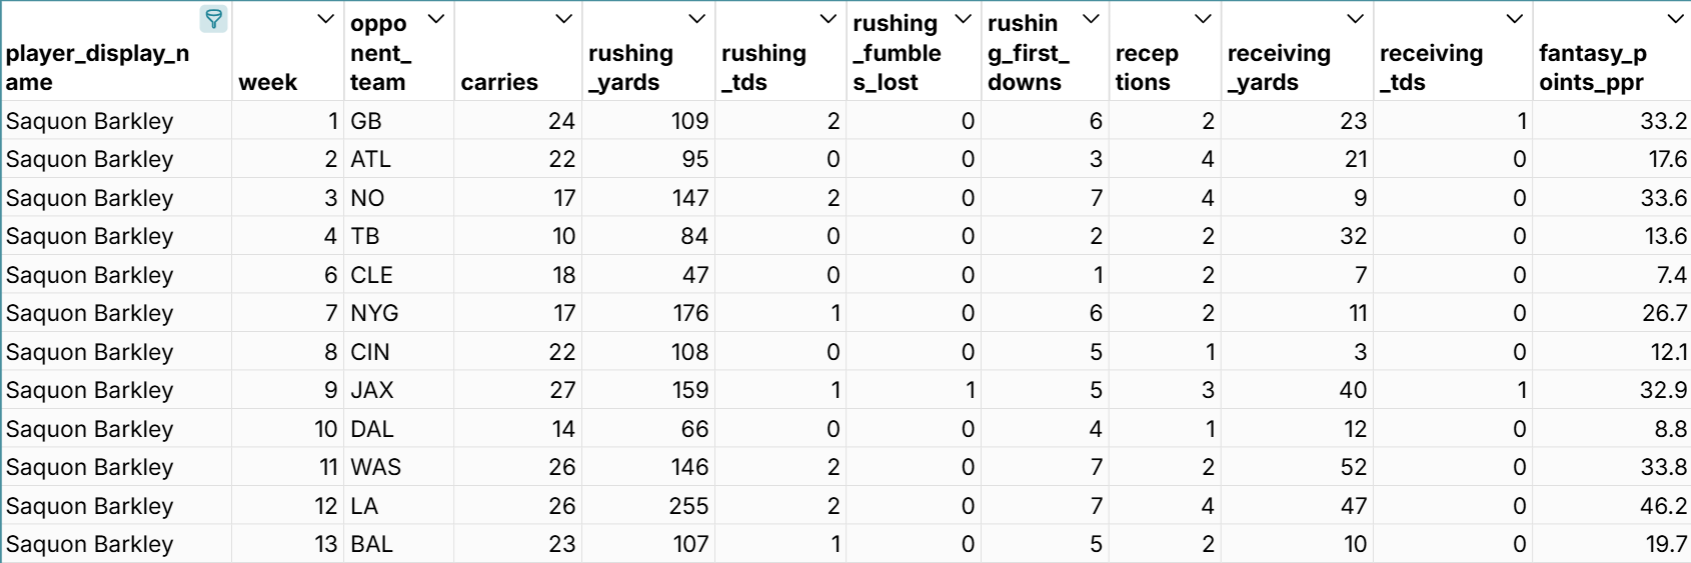Open the week column dropdown arrow
Viewport: 1691px width, 563px height.
tap(325, 19)
